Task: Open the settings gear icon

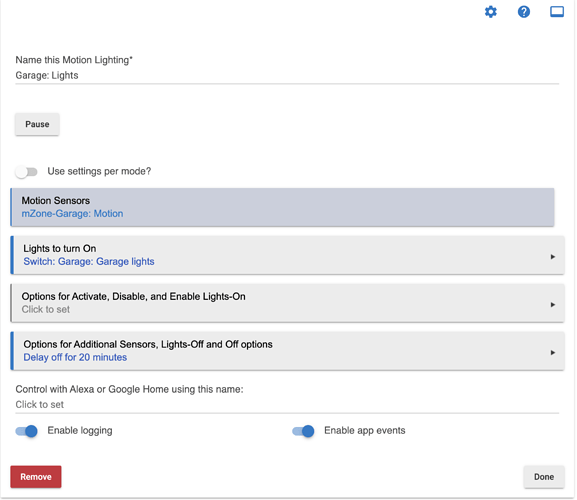Action: pyautogui.click(x=491, y=12)
